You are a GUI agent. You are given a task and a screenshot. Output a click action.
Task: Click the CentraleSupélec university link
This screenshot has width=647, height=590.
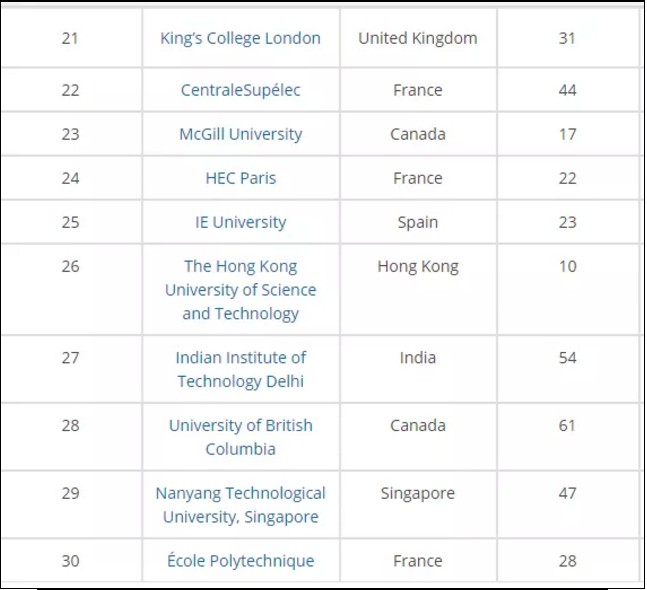pyautogui.click(x=240, y=90)
